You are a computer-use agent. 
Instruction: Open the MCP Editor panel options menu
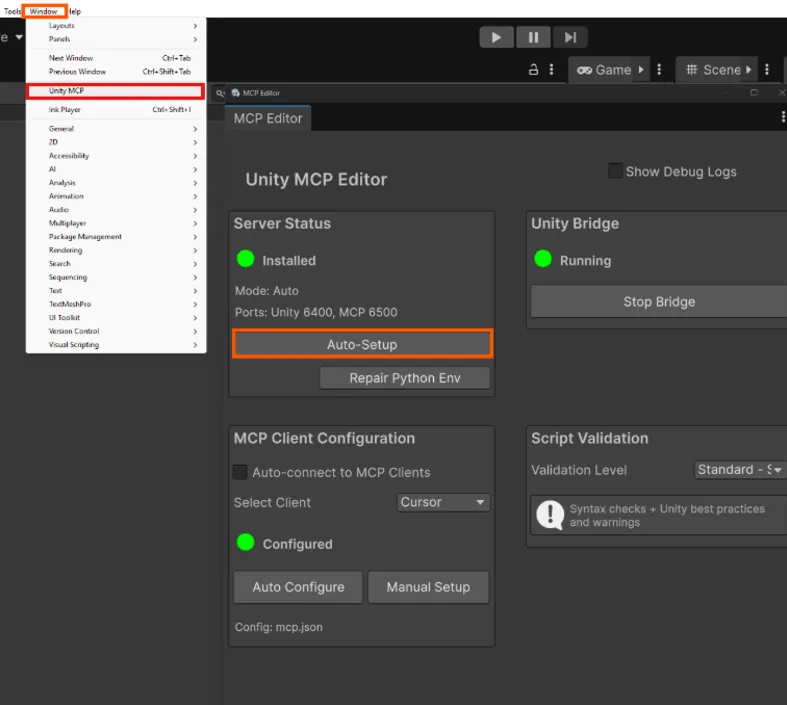pos(782,117)
